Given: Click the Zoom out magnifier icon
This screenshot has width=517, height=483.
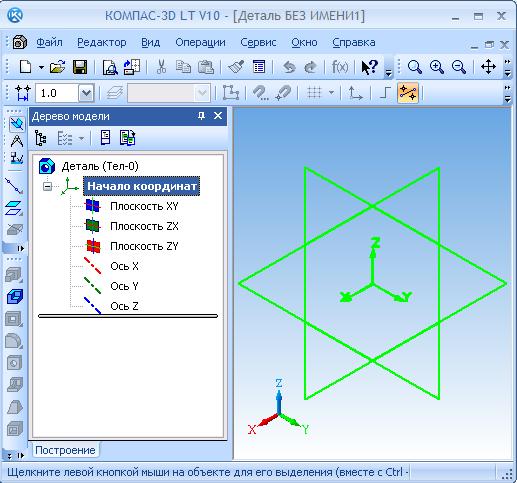Looking at the screenshot, I should click(459, 67).
